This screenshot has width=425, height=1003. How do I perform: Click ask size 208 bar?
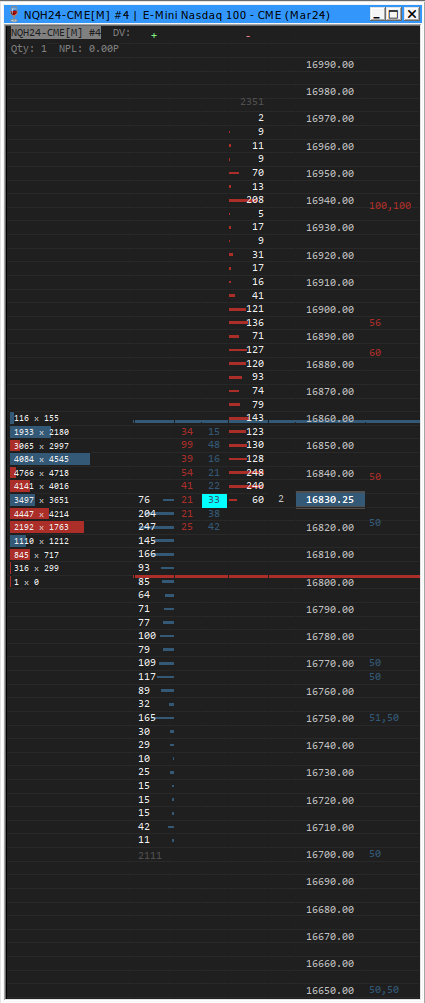(x=247, y=200)
